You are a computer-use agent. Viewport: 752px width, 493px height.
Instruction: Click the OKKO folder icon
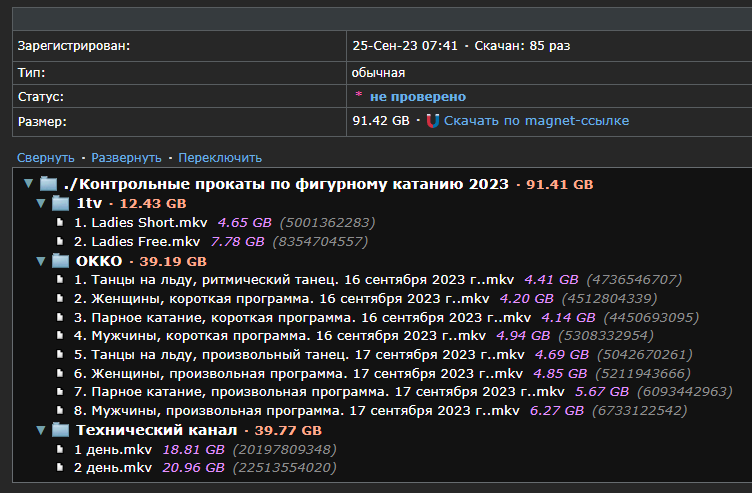(61, 261)
